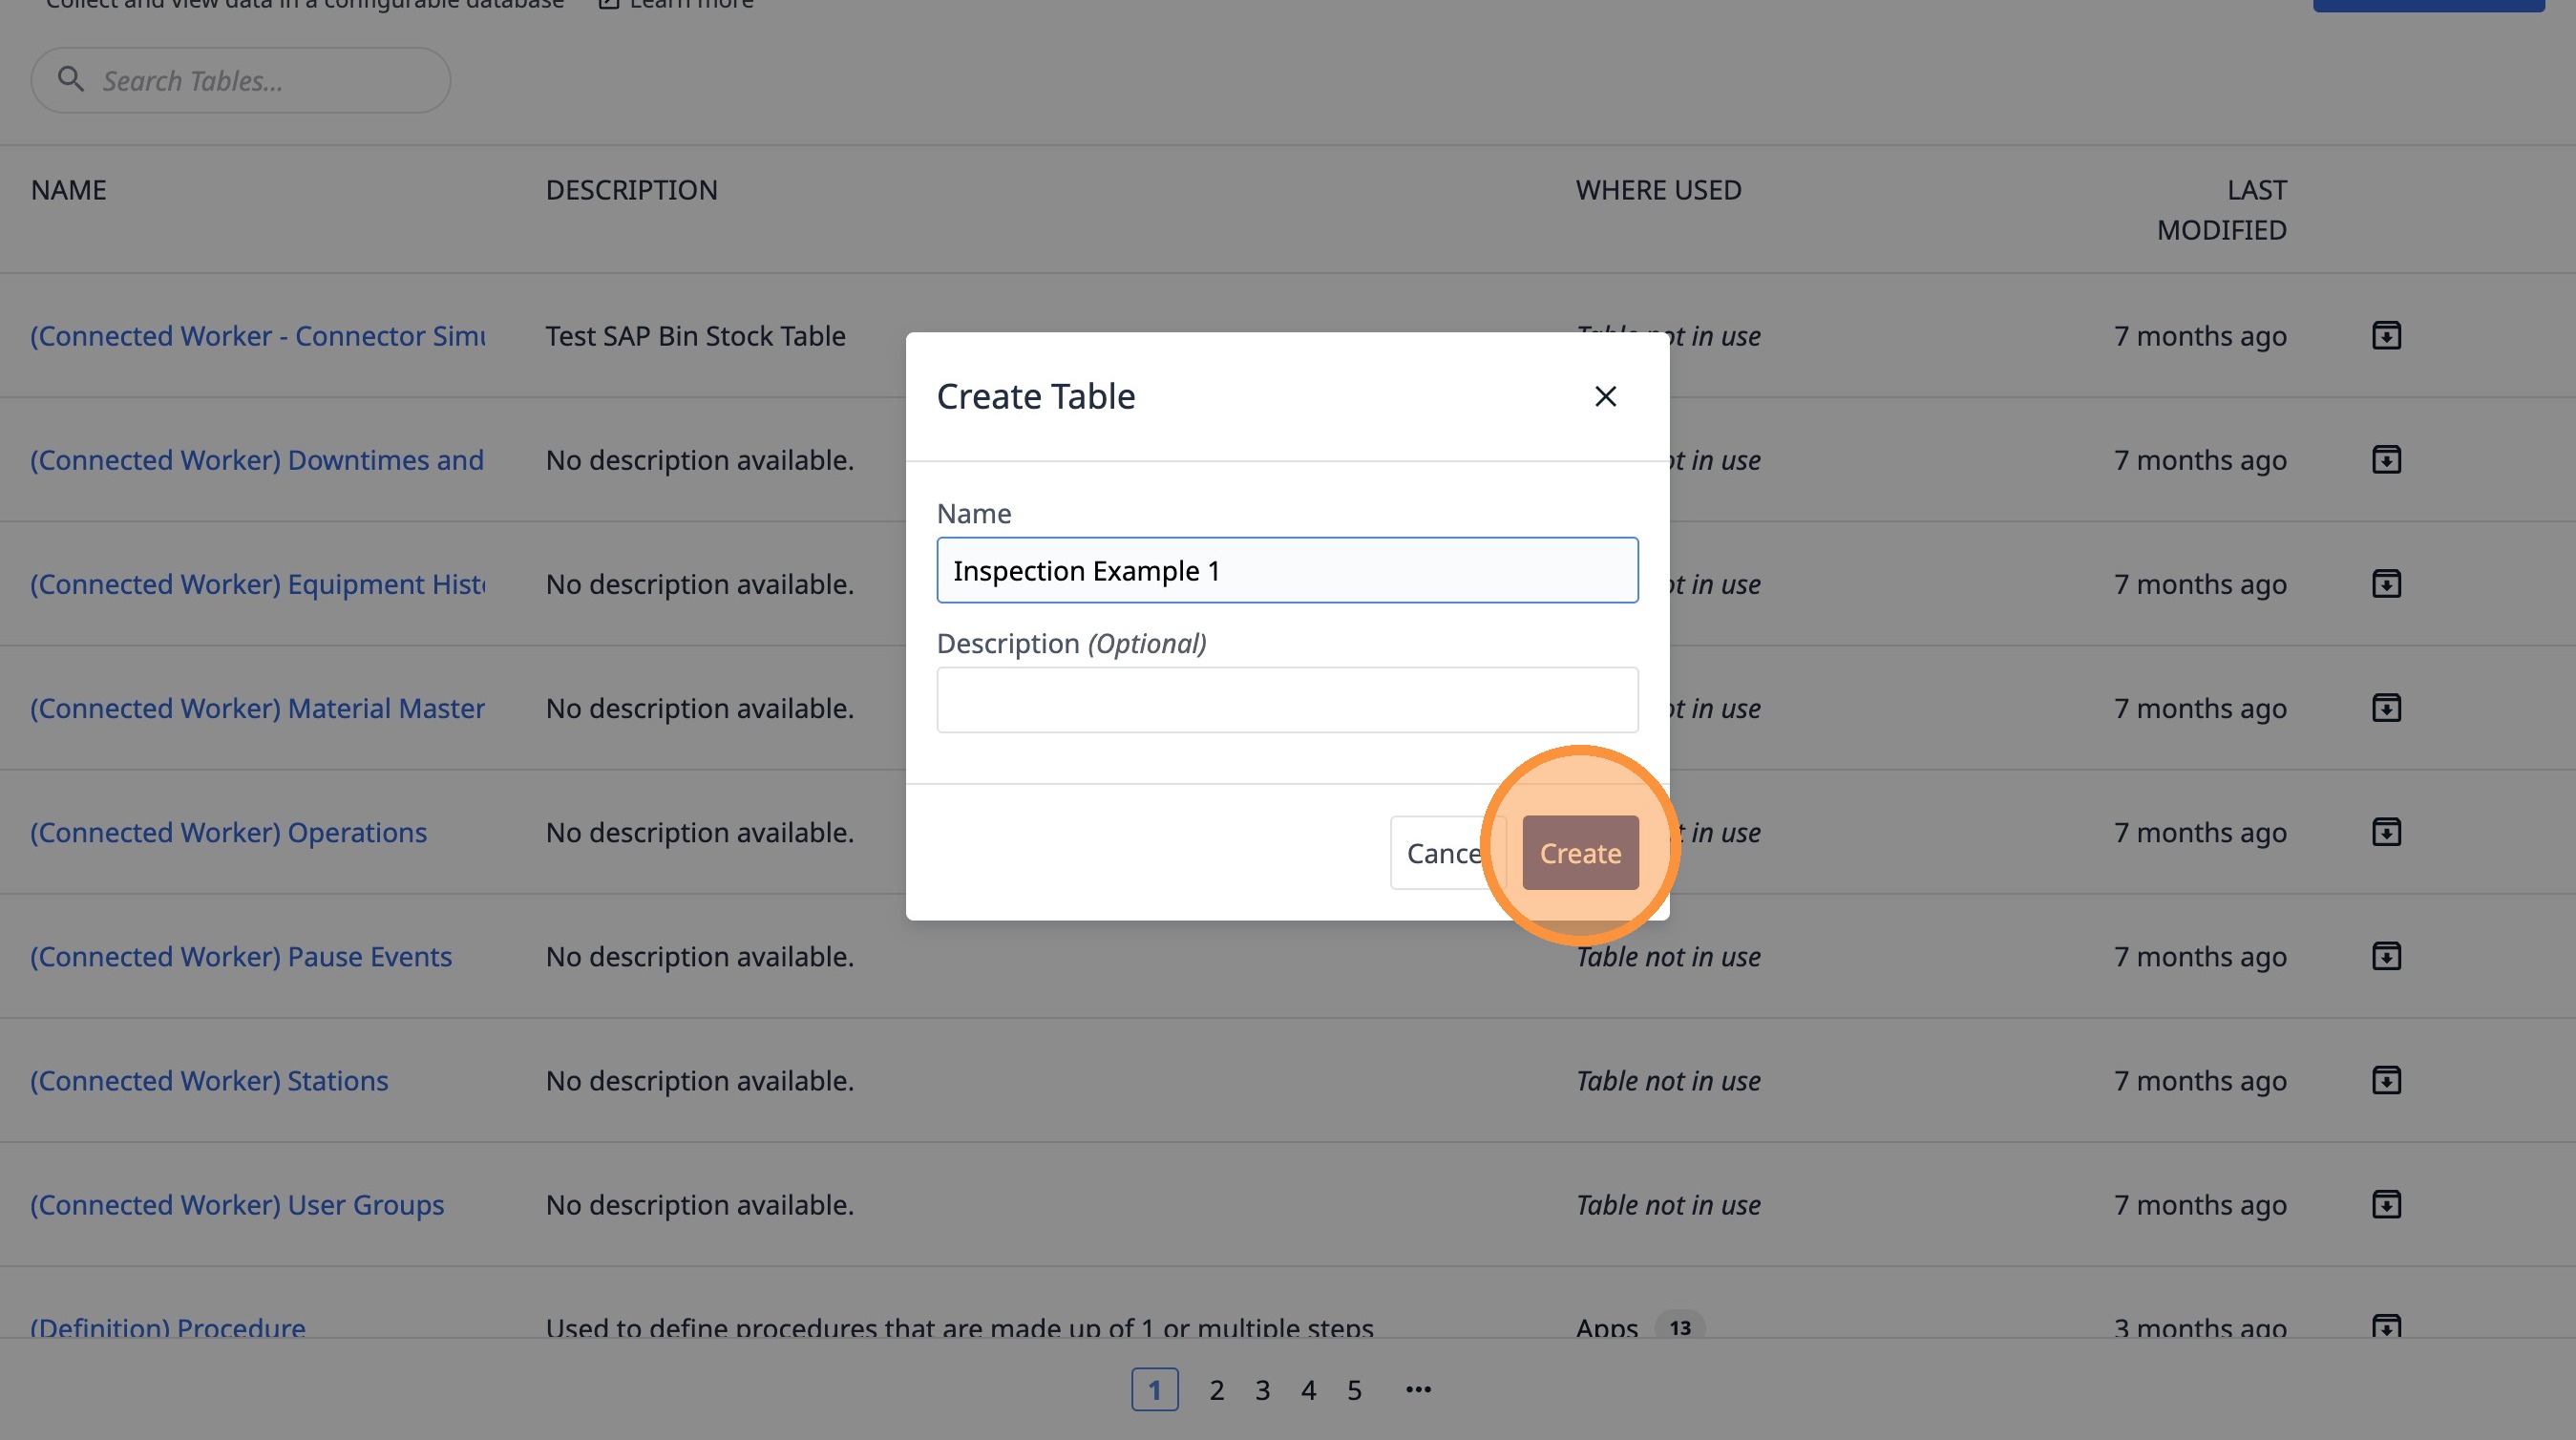The width and height of the screenshot is (2576, 1440).
Task: Click the table Name input field
Action: coord(1287,571)
